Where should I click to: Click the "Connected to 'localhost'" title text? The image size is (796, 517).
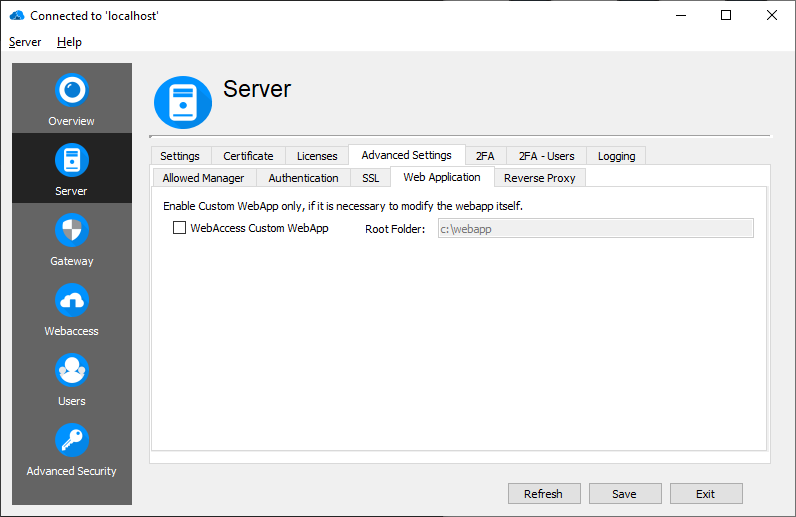pyautogui.click(x=94, y=16)
